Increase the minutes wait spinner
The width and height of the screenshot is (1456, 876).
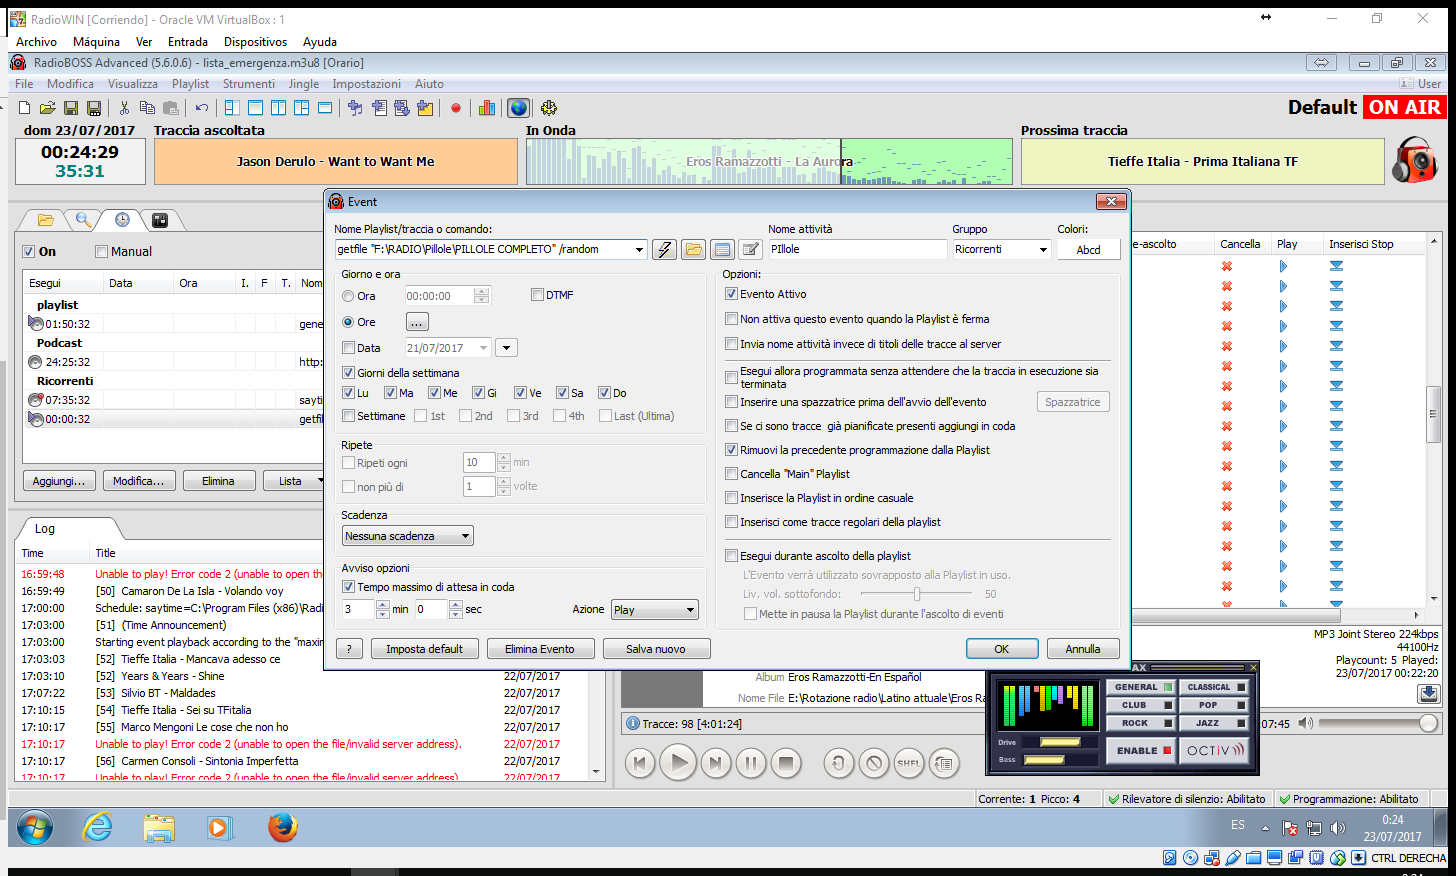(x=382, y=605)
